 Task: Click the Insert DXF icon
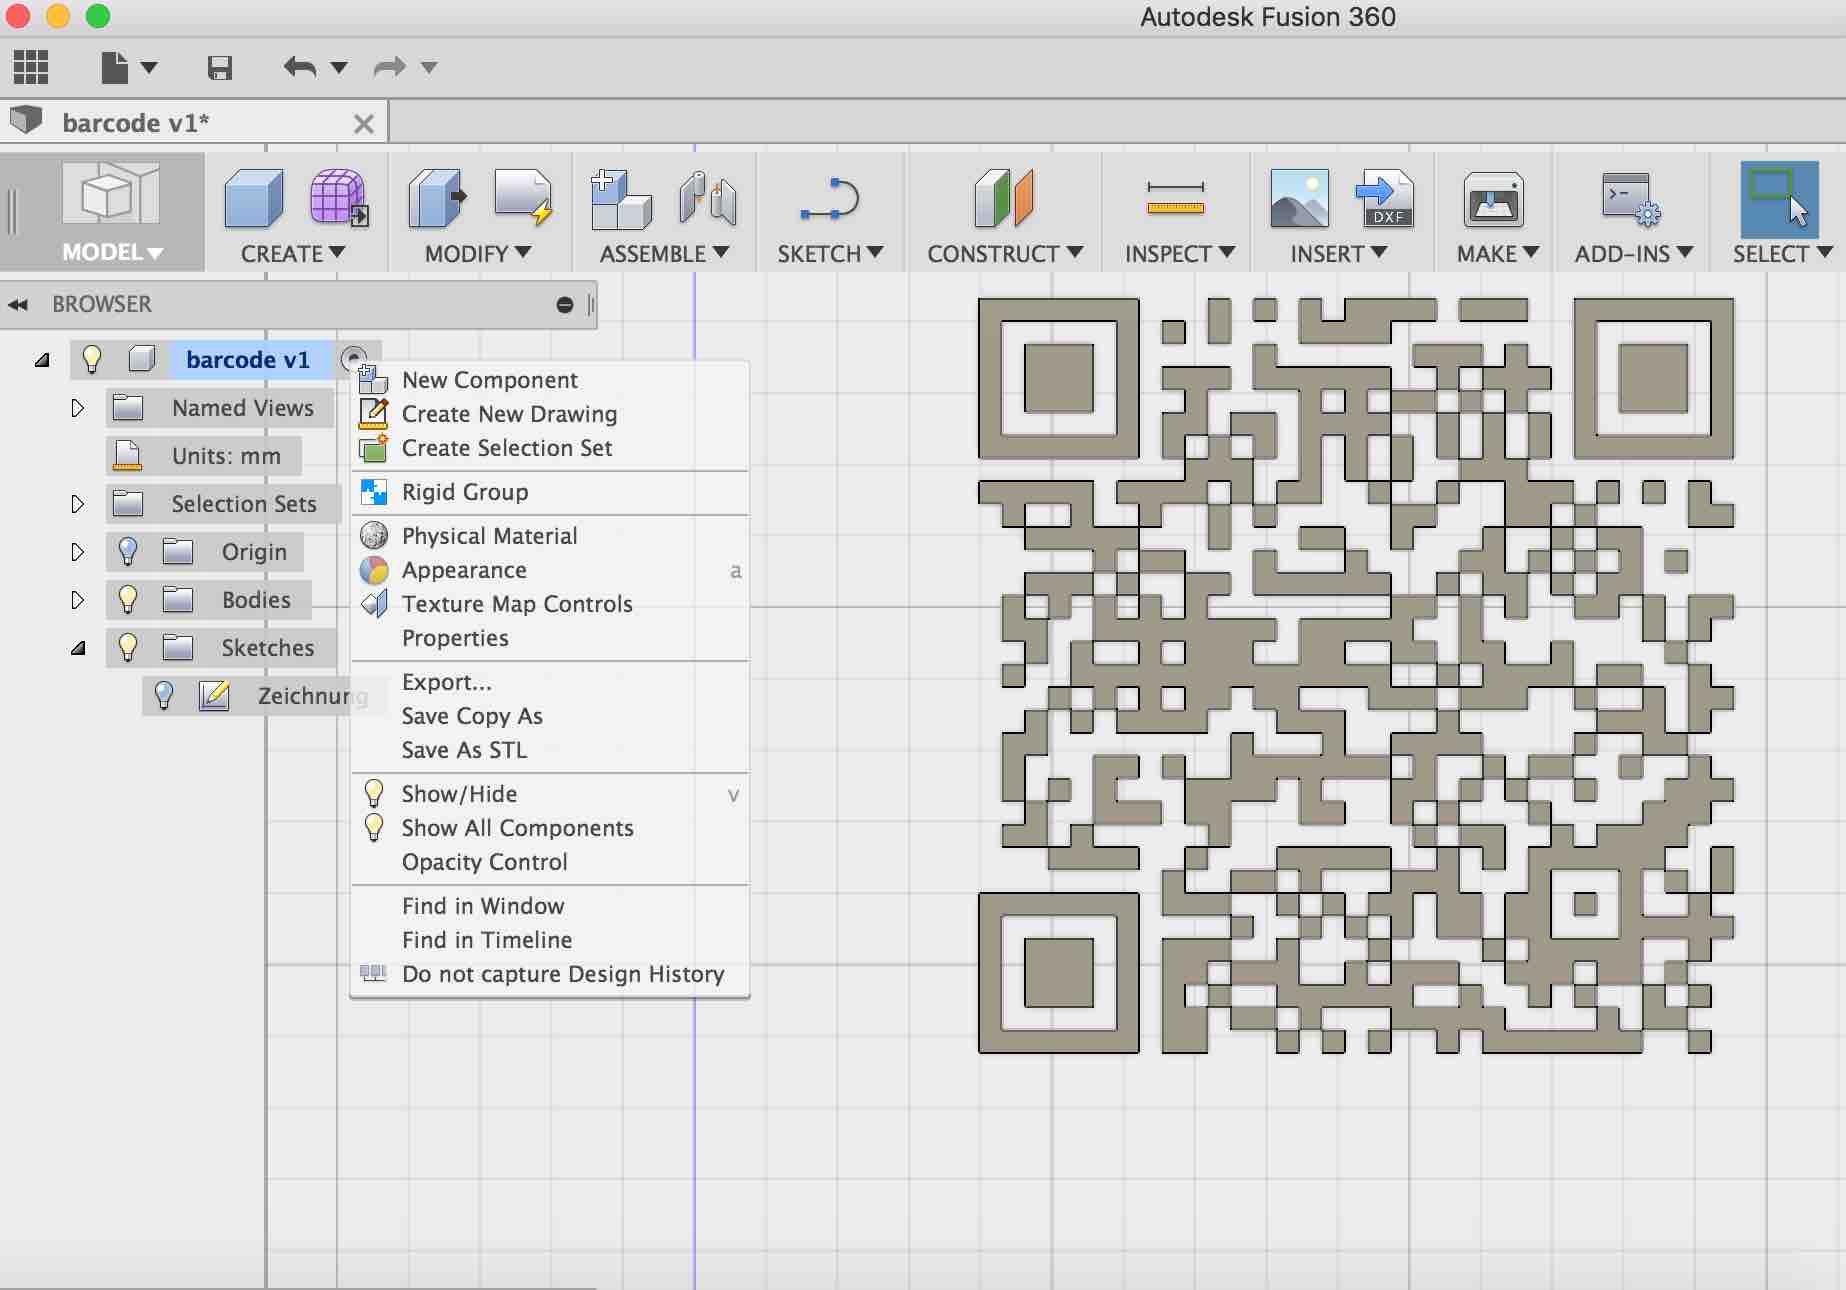point(1384,198)
